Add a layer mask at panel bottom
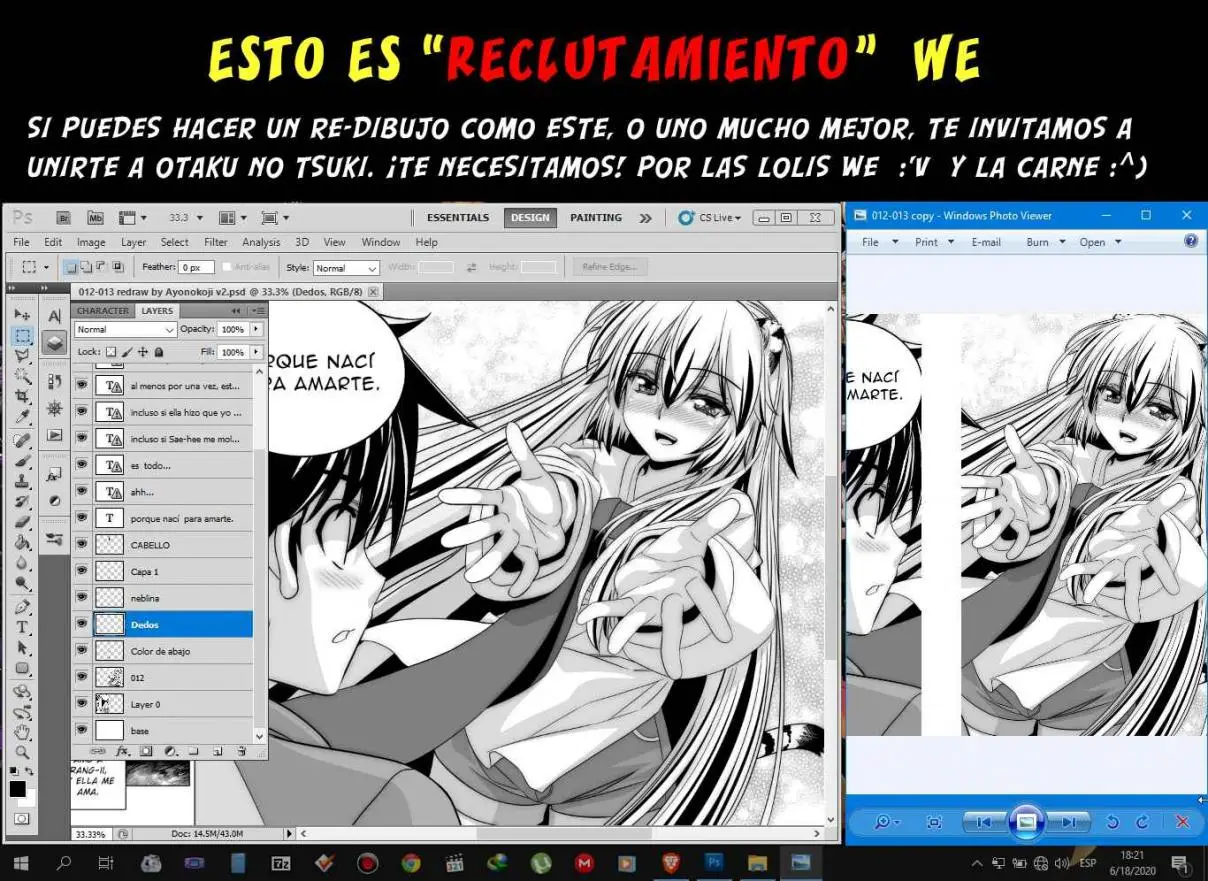 pyautogui.click(x=146, y=750)
